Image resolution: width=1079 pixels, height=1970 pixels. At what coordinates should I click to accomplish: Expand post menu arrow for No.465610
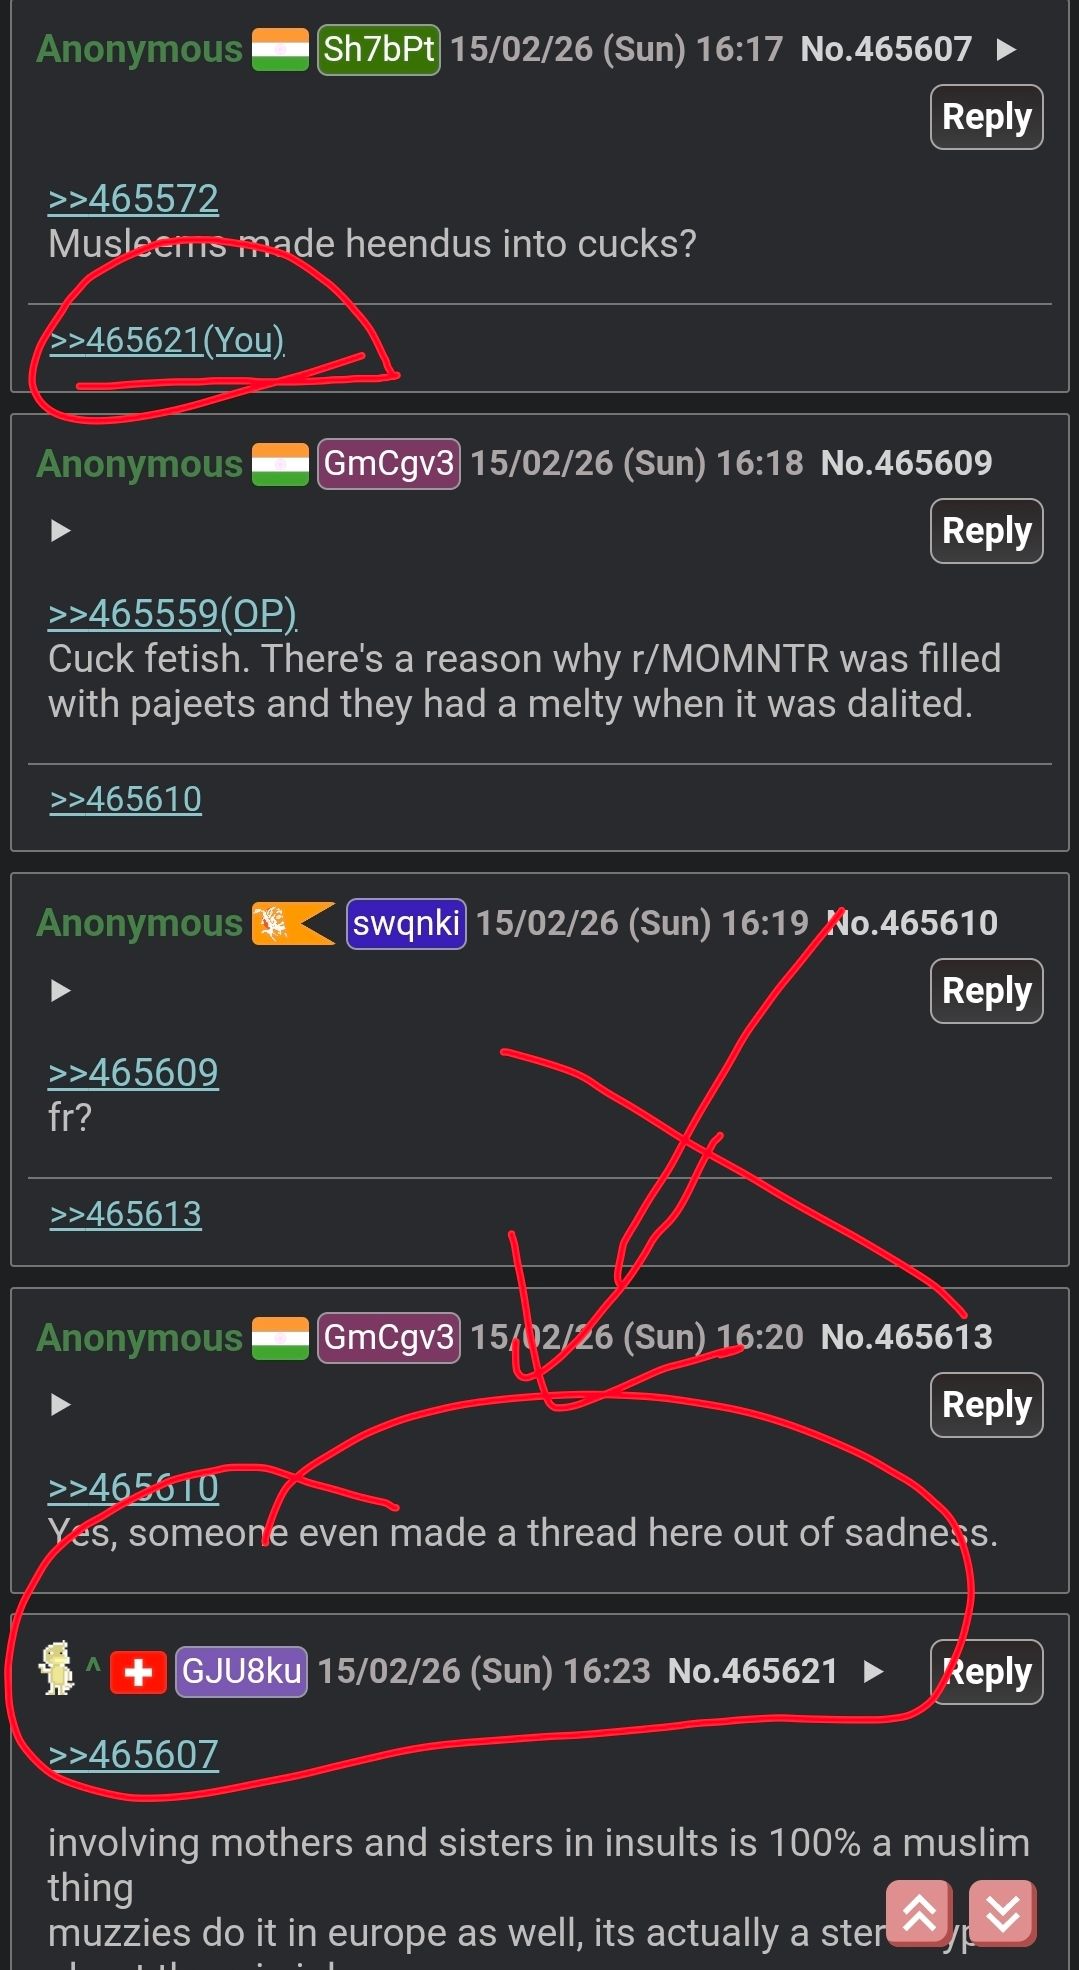(x=60, y=990)
